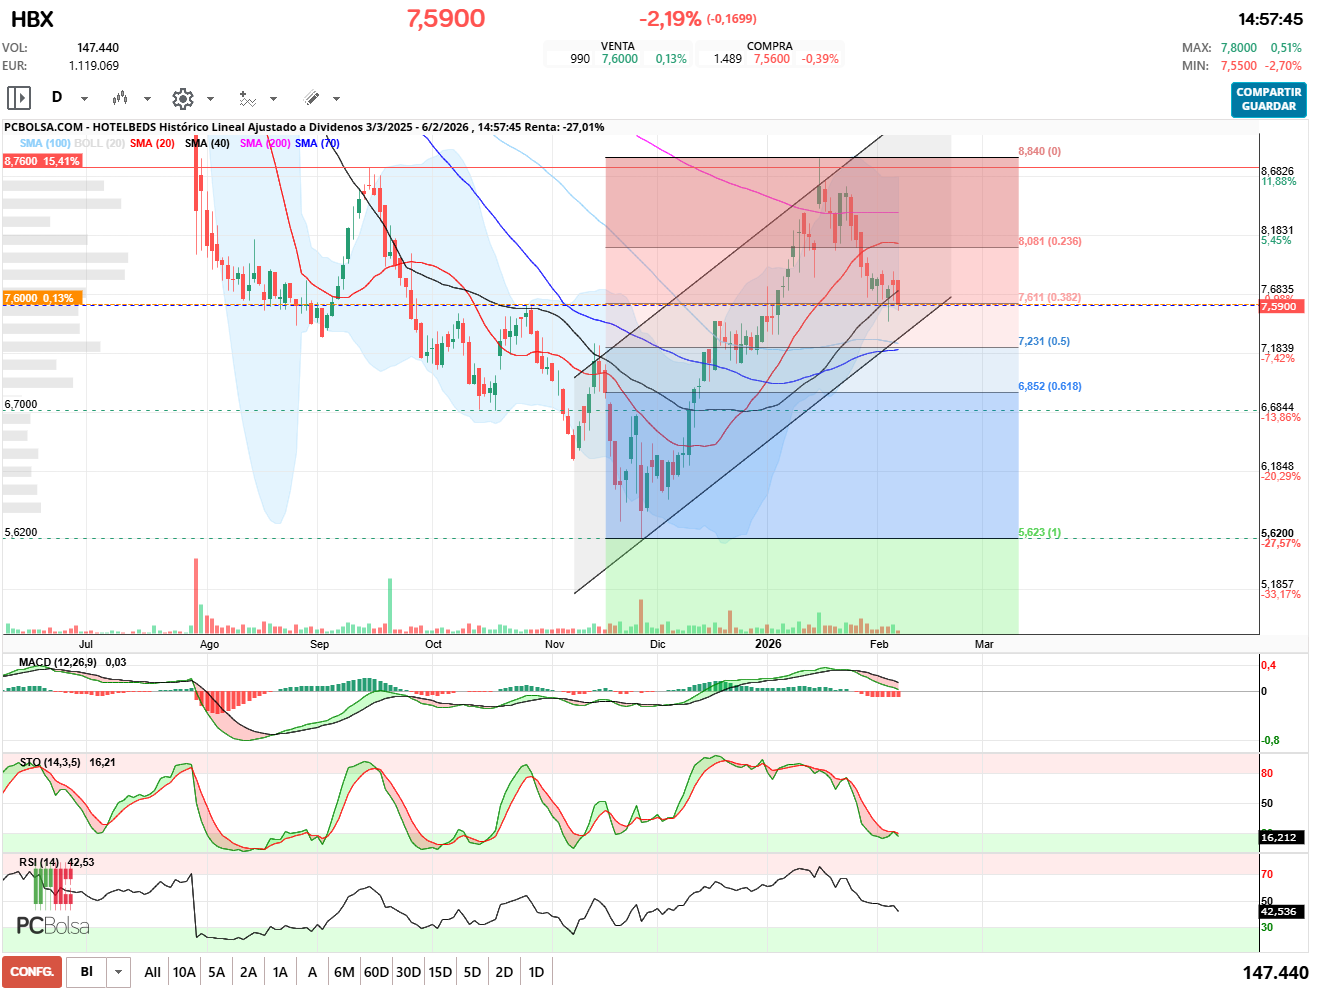Click the red CONFG. button
1322x993 pixels.
[x=32, y=972]
